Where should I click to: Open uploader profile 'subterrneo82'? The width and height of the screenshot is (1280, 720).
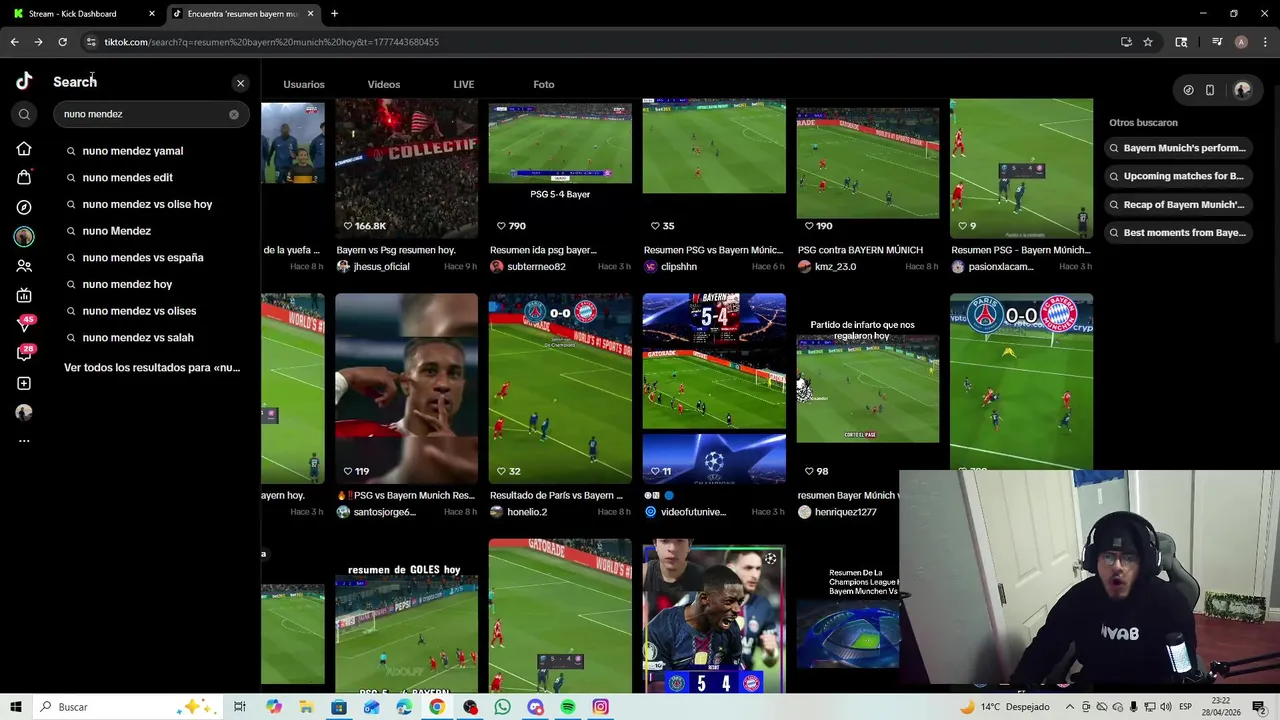536,267
